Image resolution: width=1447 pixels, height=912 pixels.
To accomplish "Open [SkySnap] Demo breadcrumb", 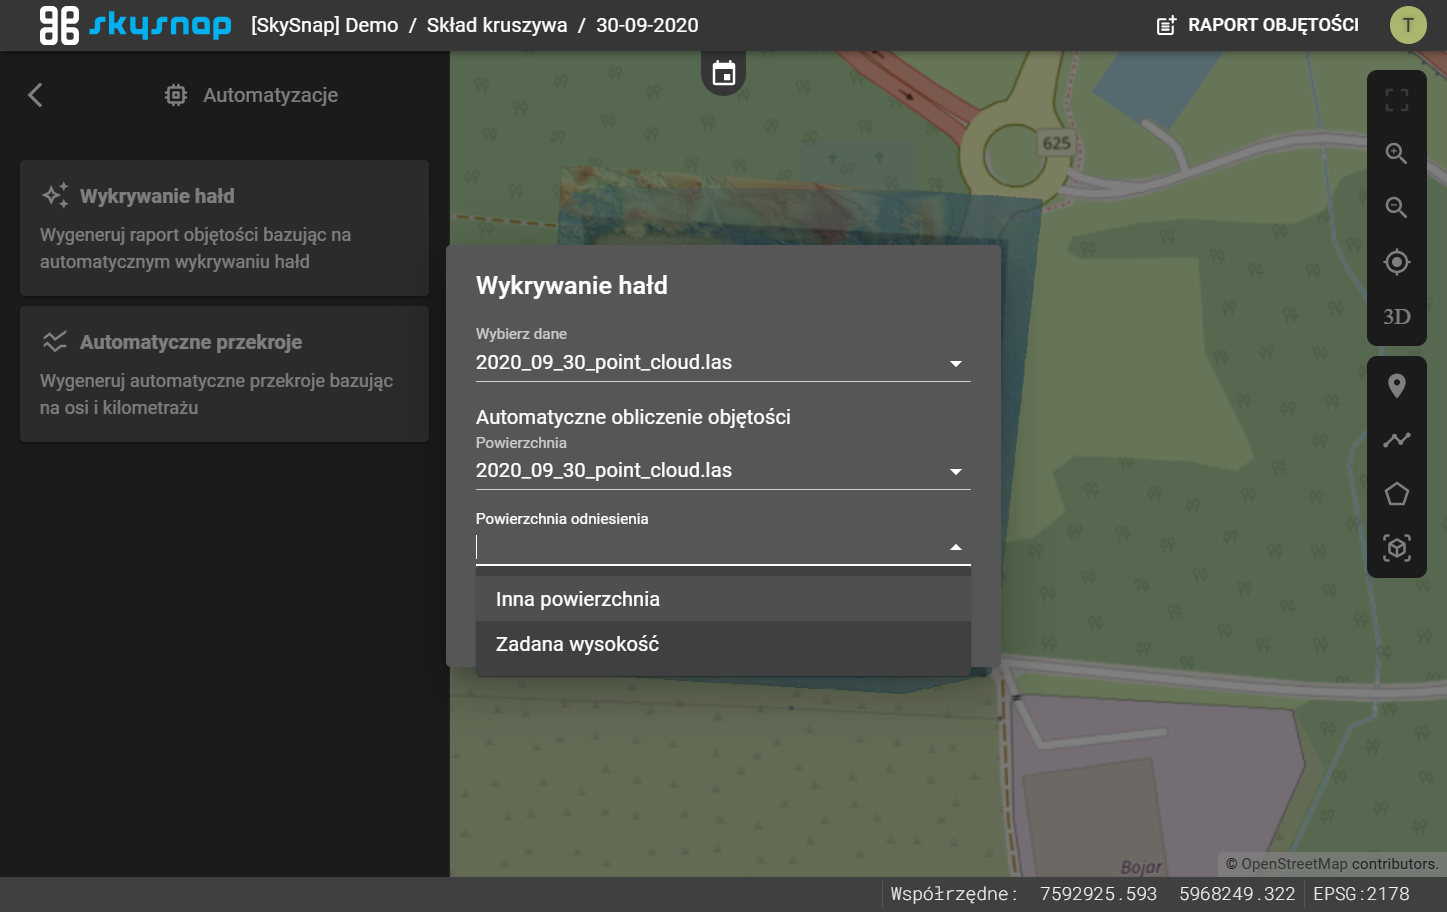I will click(325, 25).
